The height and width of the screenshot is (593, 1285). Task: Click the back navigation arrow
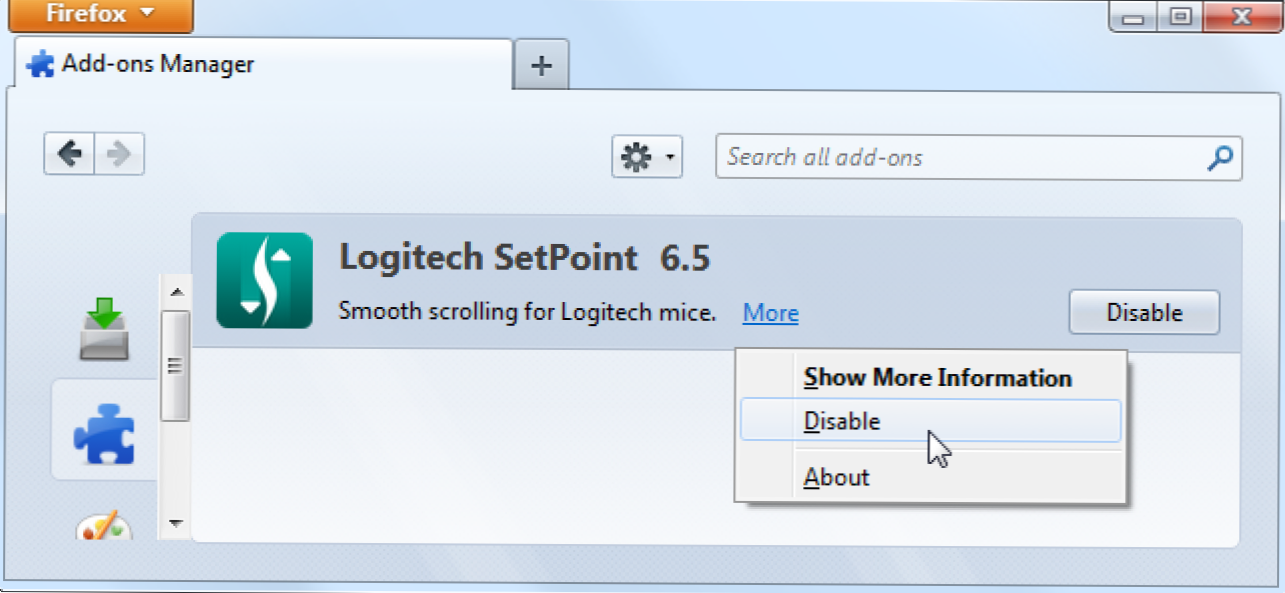[x=69, y=154]
